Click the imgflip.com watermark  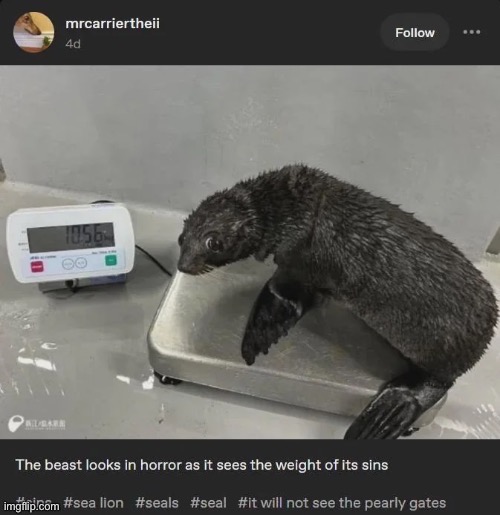[x=31, y=507]
